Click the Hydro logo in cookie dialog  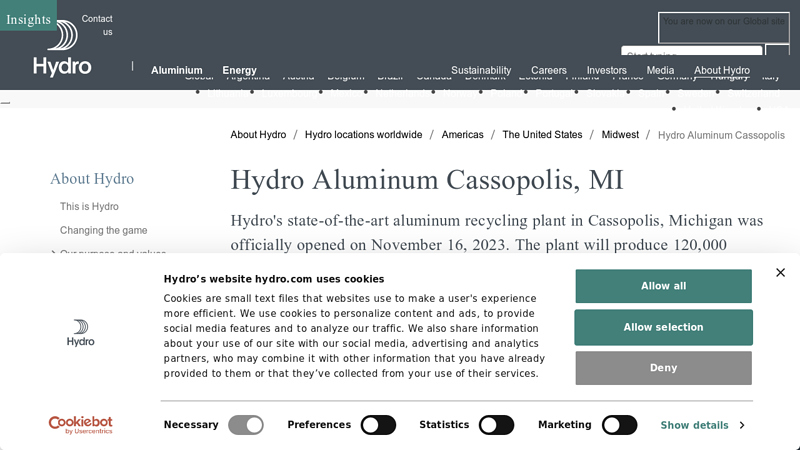click(x=81, y=333)
